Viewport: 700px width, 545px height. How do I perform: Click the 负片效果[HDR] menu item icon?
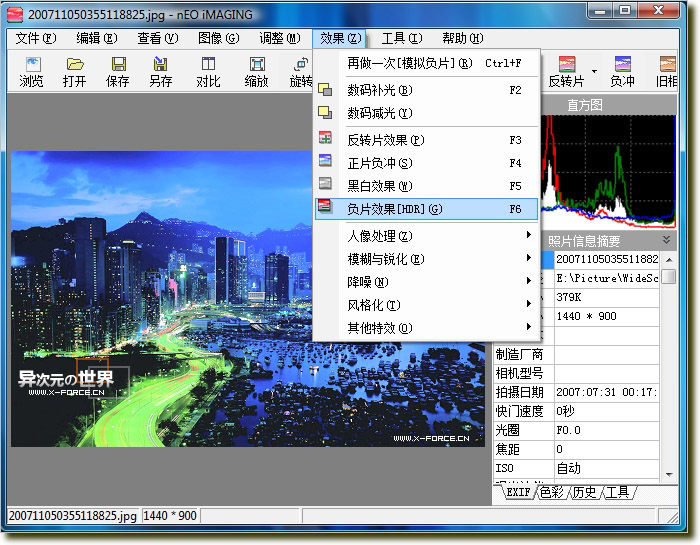(x=325, y=206)
